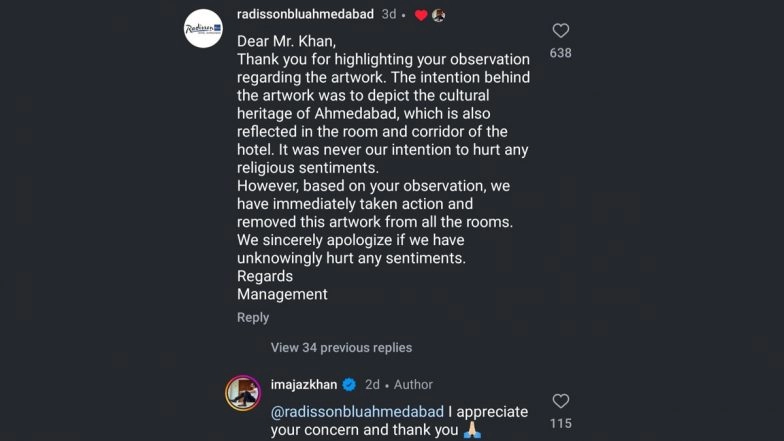Like imajazkhan's reply with the heart
784x441 pixels.
click(561, 401)
